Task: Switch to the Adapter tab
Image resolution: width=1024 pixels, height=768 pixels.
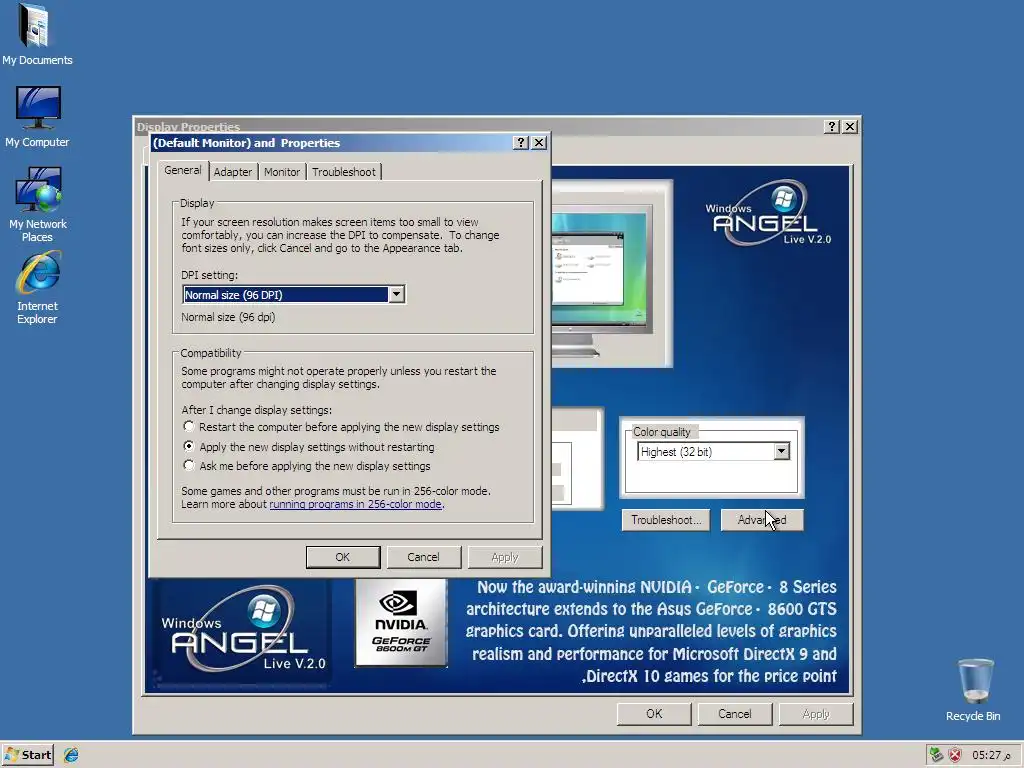Action: coord(233,172)
